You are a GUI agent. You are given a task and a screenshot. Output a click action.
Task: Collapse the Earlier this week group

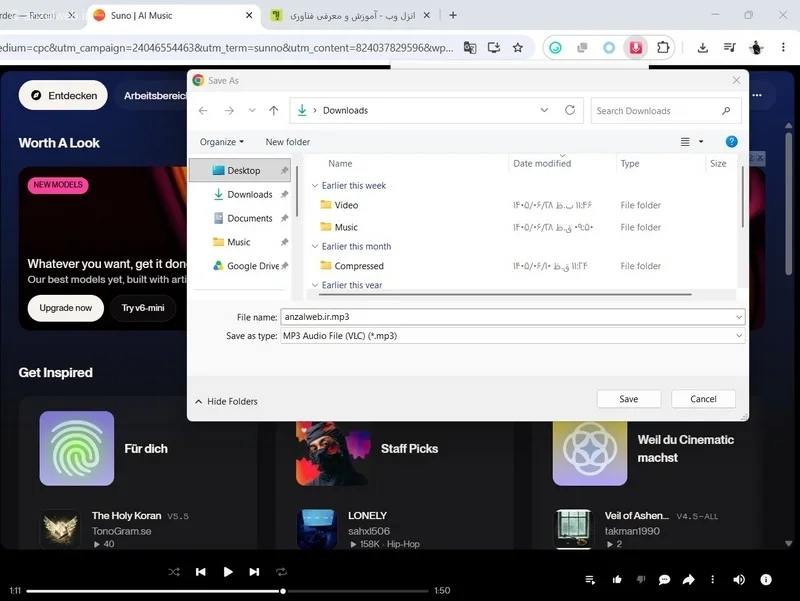pyautogui.click(x=315, y=186)
